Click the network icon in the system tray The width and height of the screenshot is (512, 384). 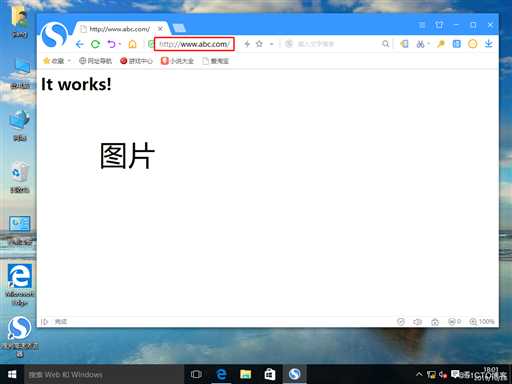click(x=431, y=375)
